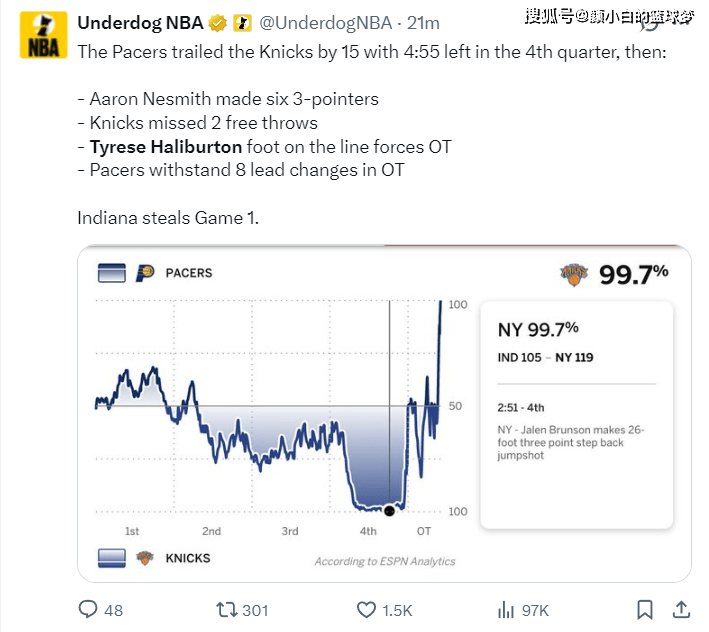This screenshot has height=632, width=709.
Task: Select the OT axis label
Action: click(424, 531)
